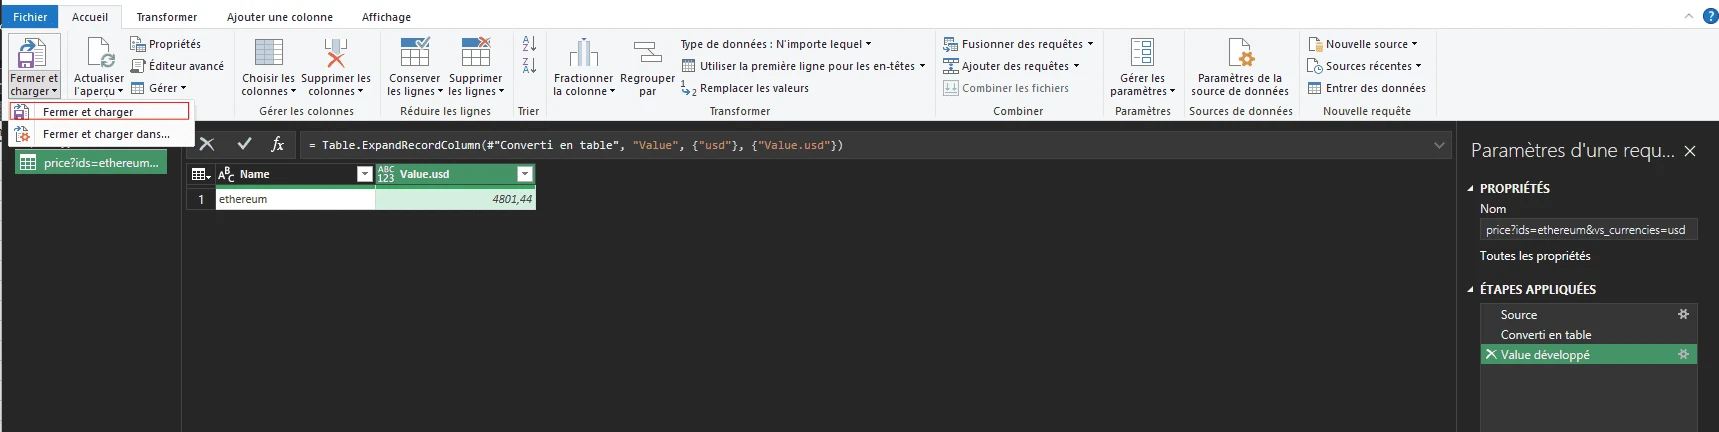Screen dimensions: 1719x432
Task: Click the Conserver les lignes icon
Action: (414, 53)
